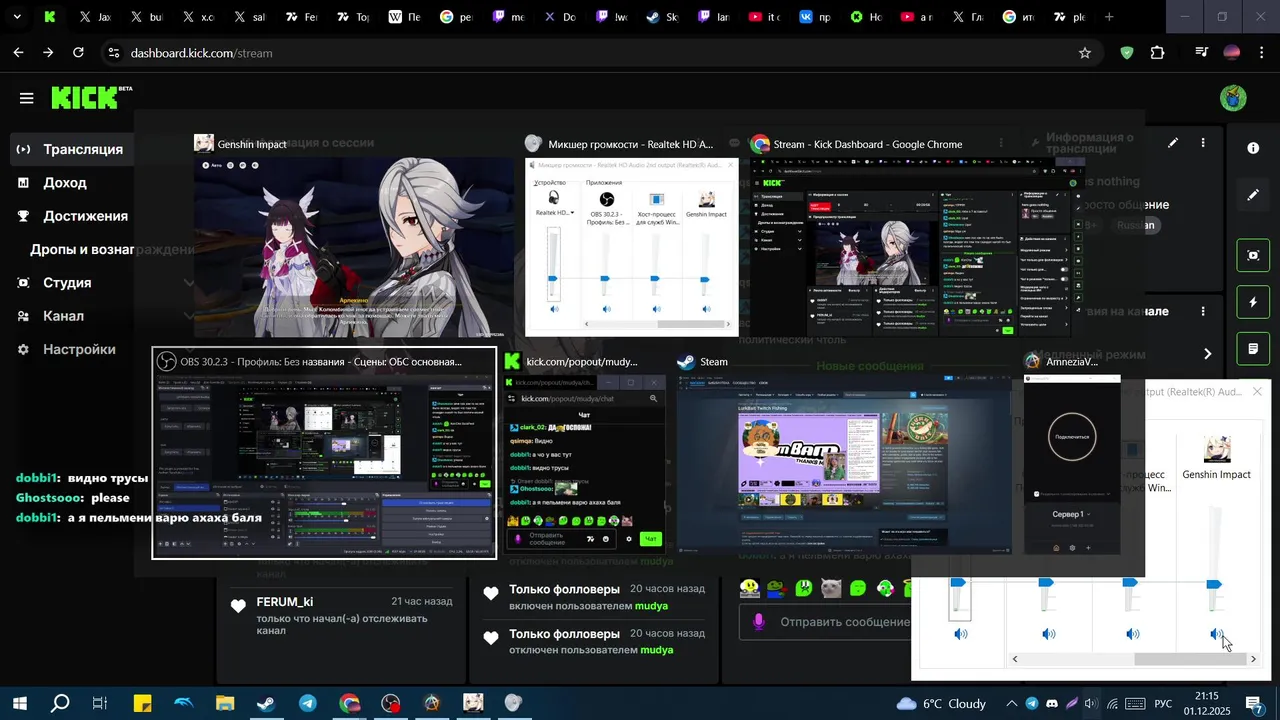Adjust the Genshin Impact volume slider handle
This screenshot has height=720, width=1280.
[1214, 583]
